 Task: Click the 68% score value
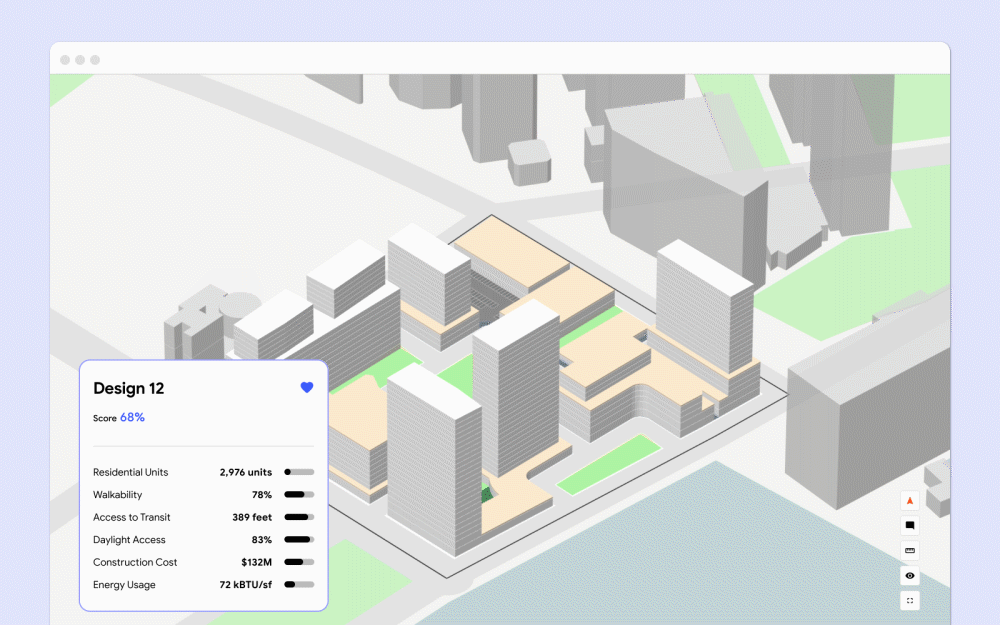pyautogui.click(x=132, y=417)
